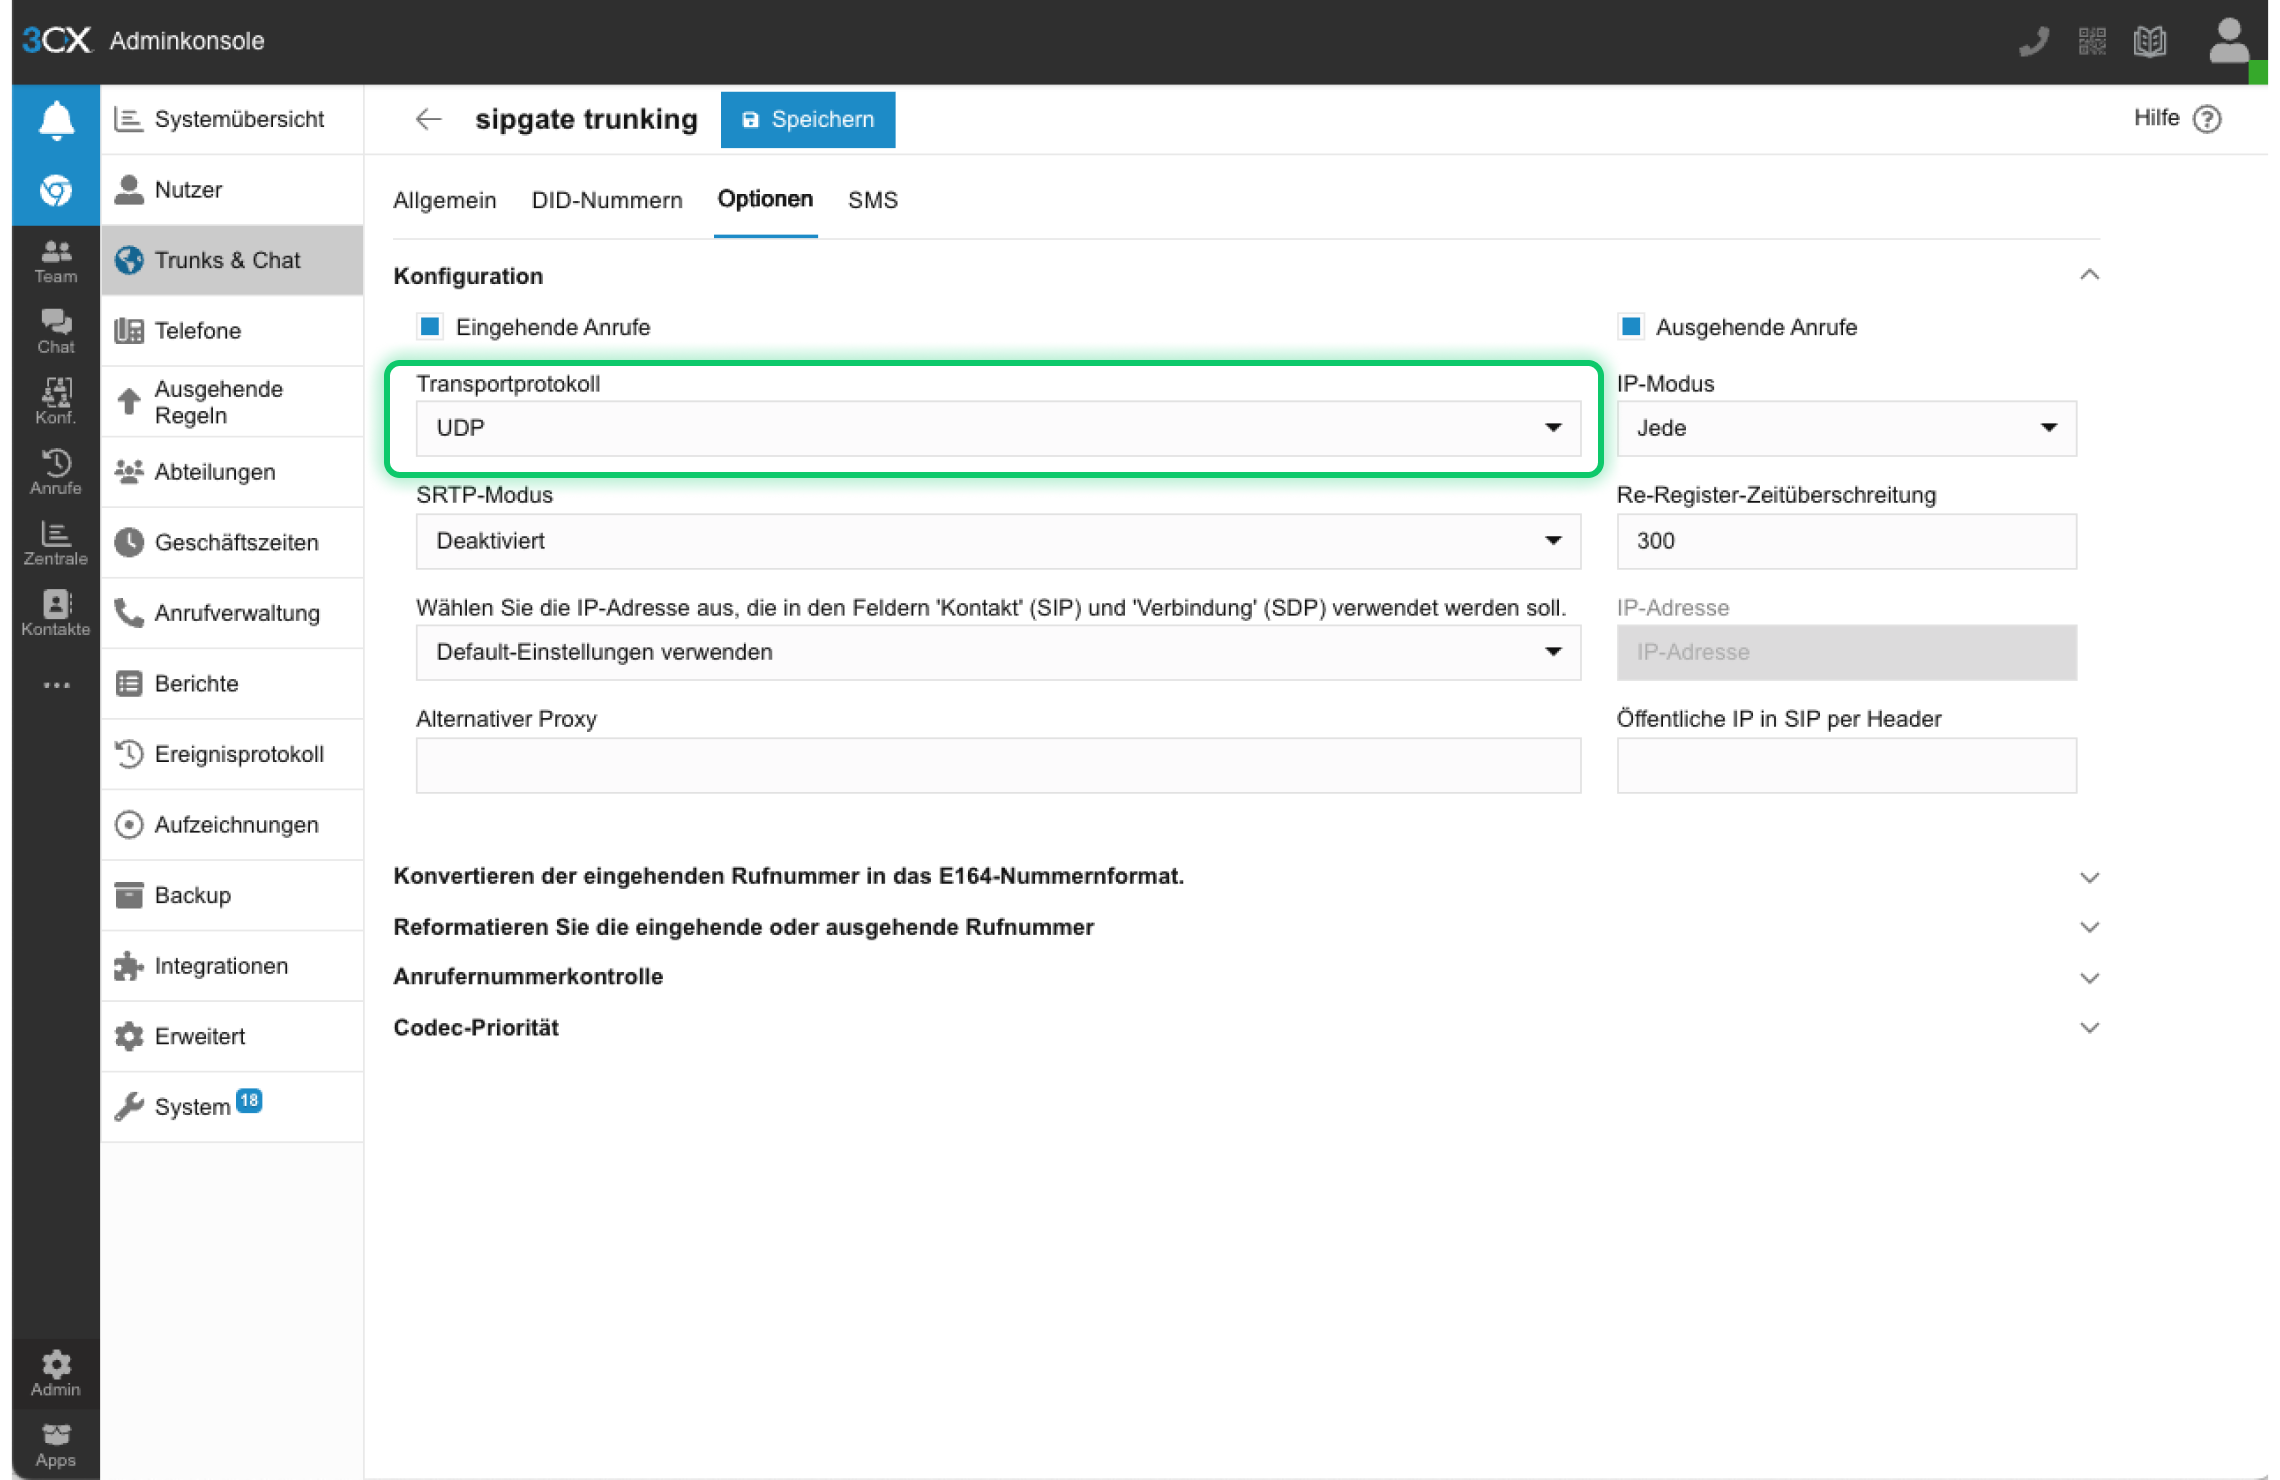Click the Re-Register-Zeitüberschreitung field with 300
The width and height of the screenshot is (2280, 1480).
(x=1846, y=541)
